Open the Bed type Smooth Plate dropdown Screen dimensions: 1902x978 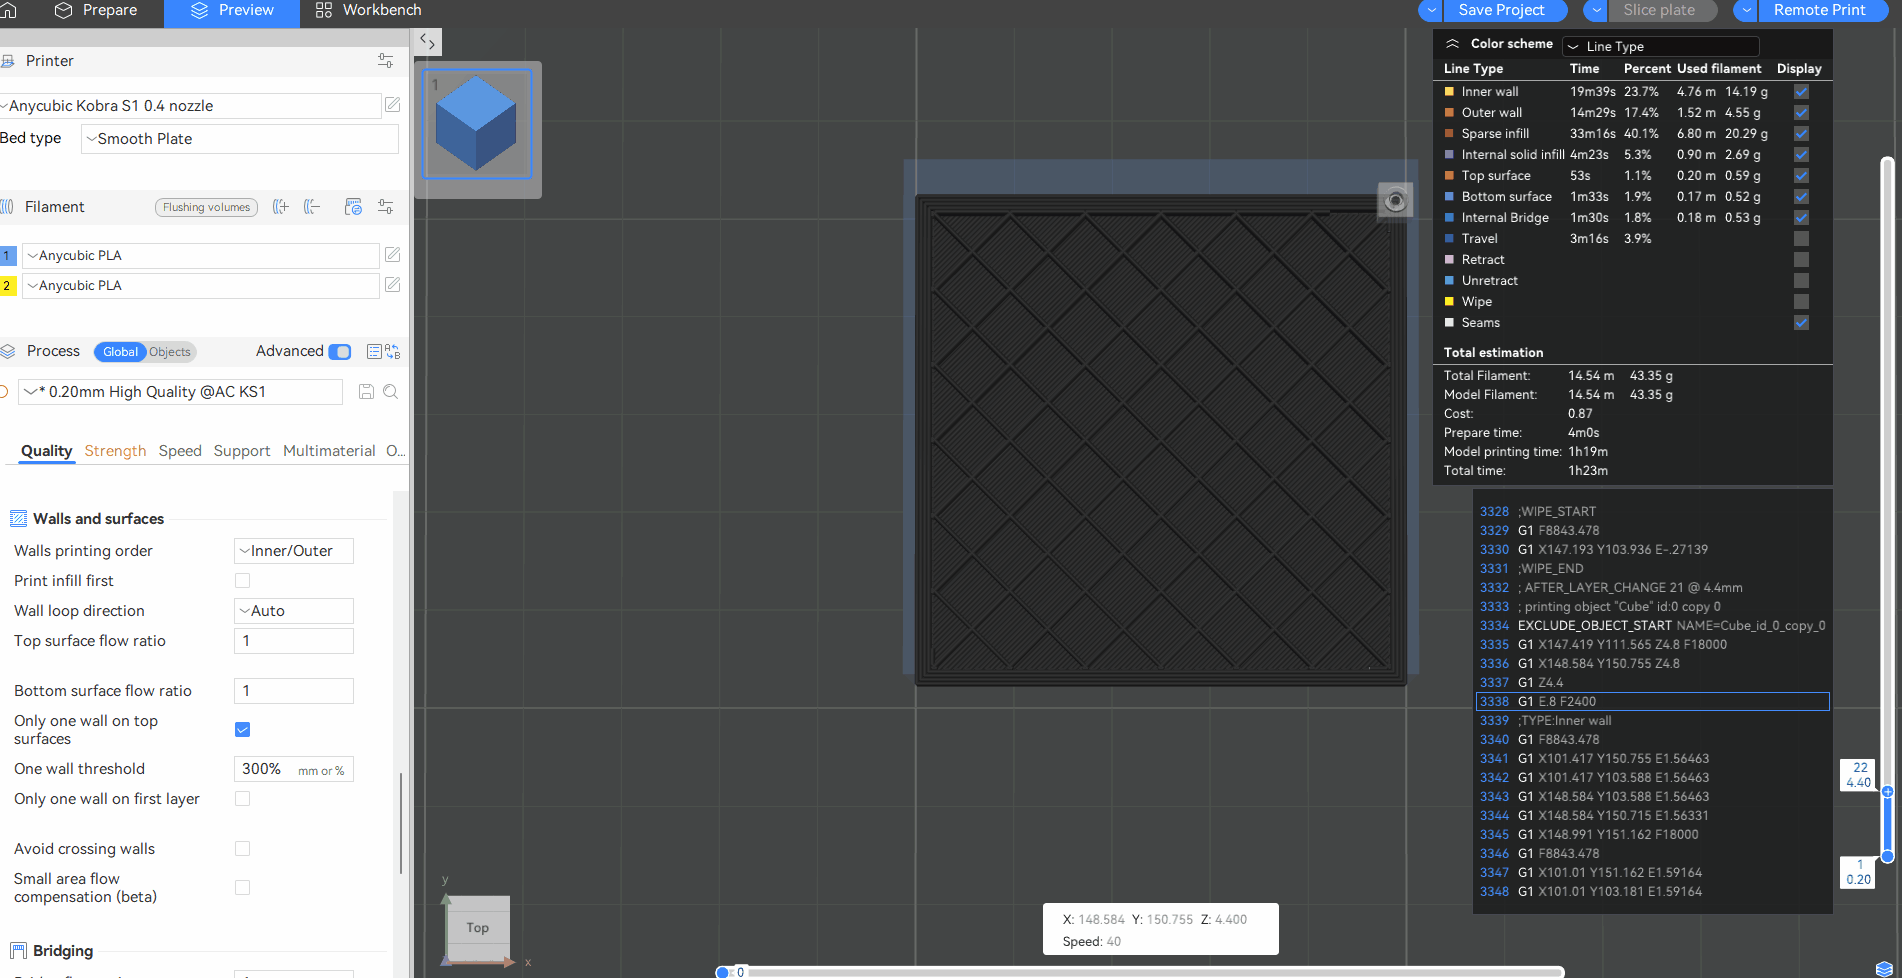[240, 139]
